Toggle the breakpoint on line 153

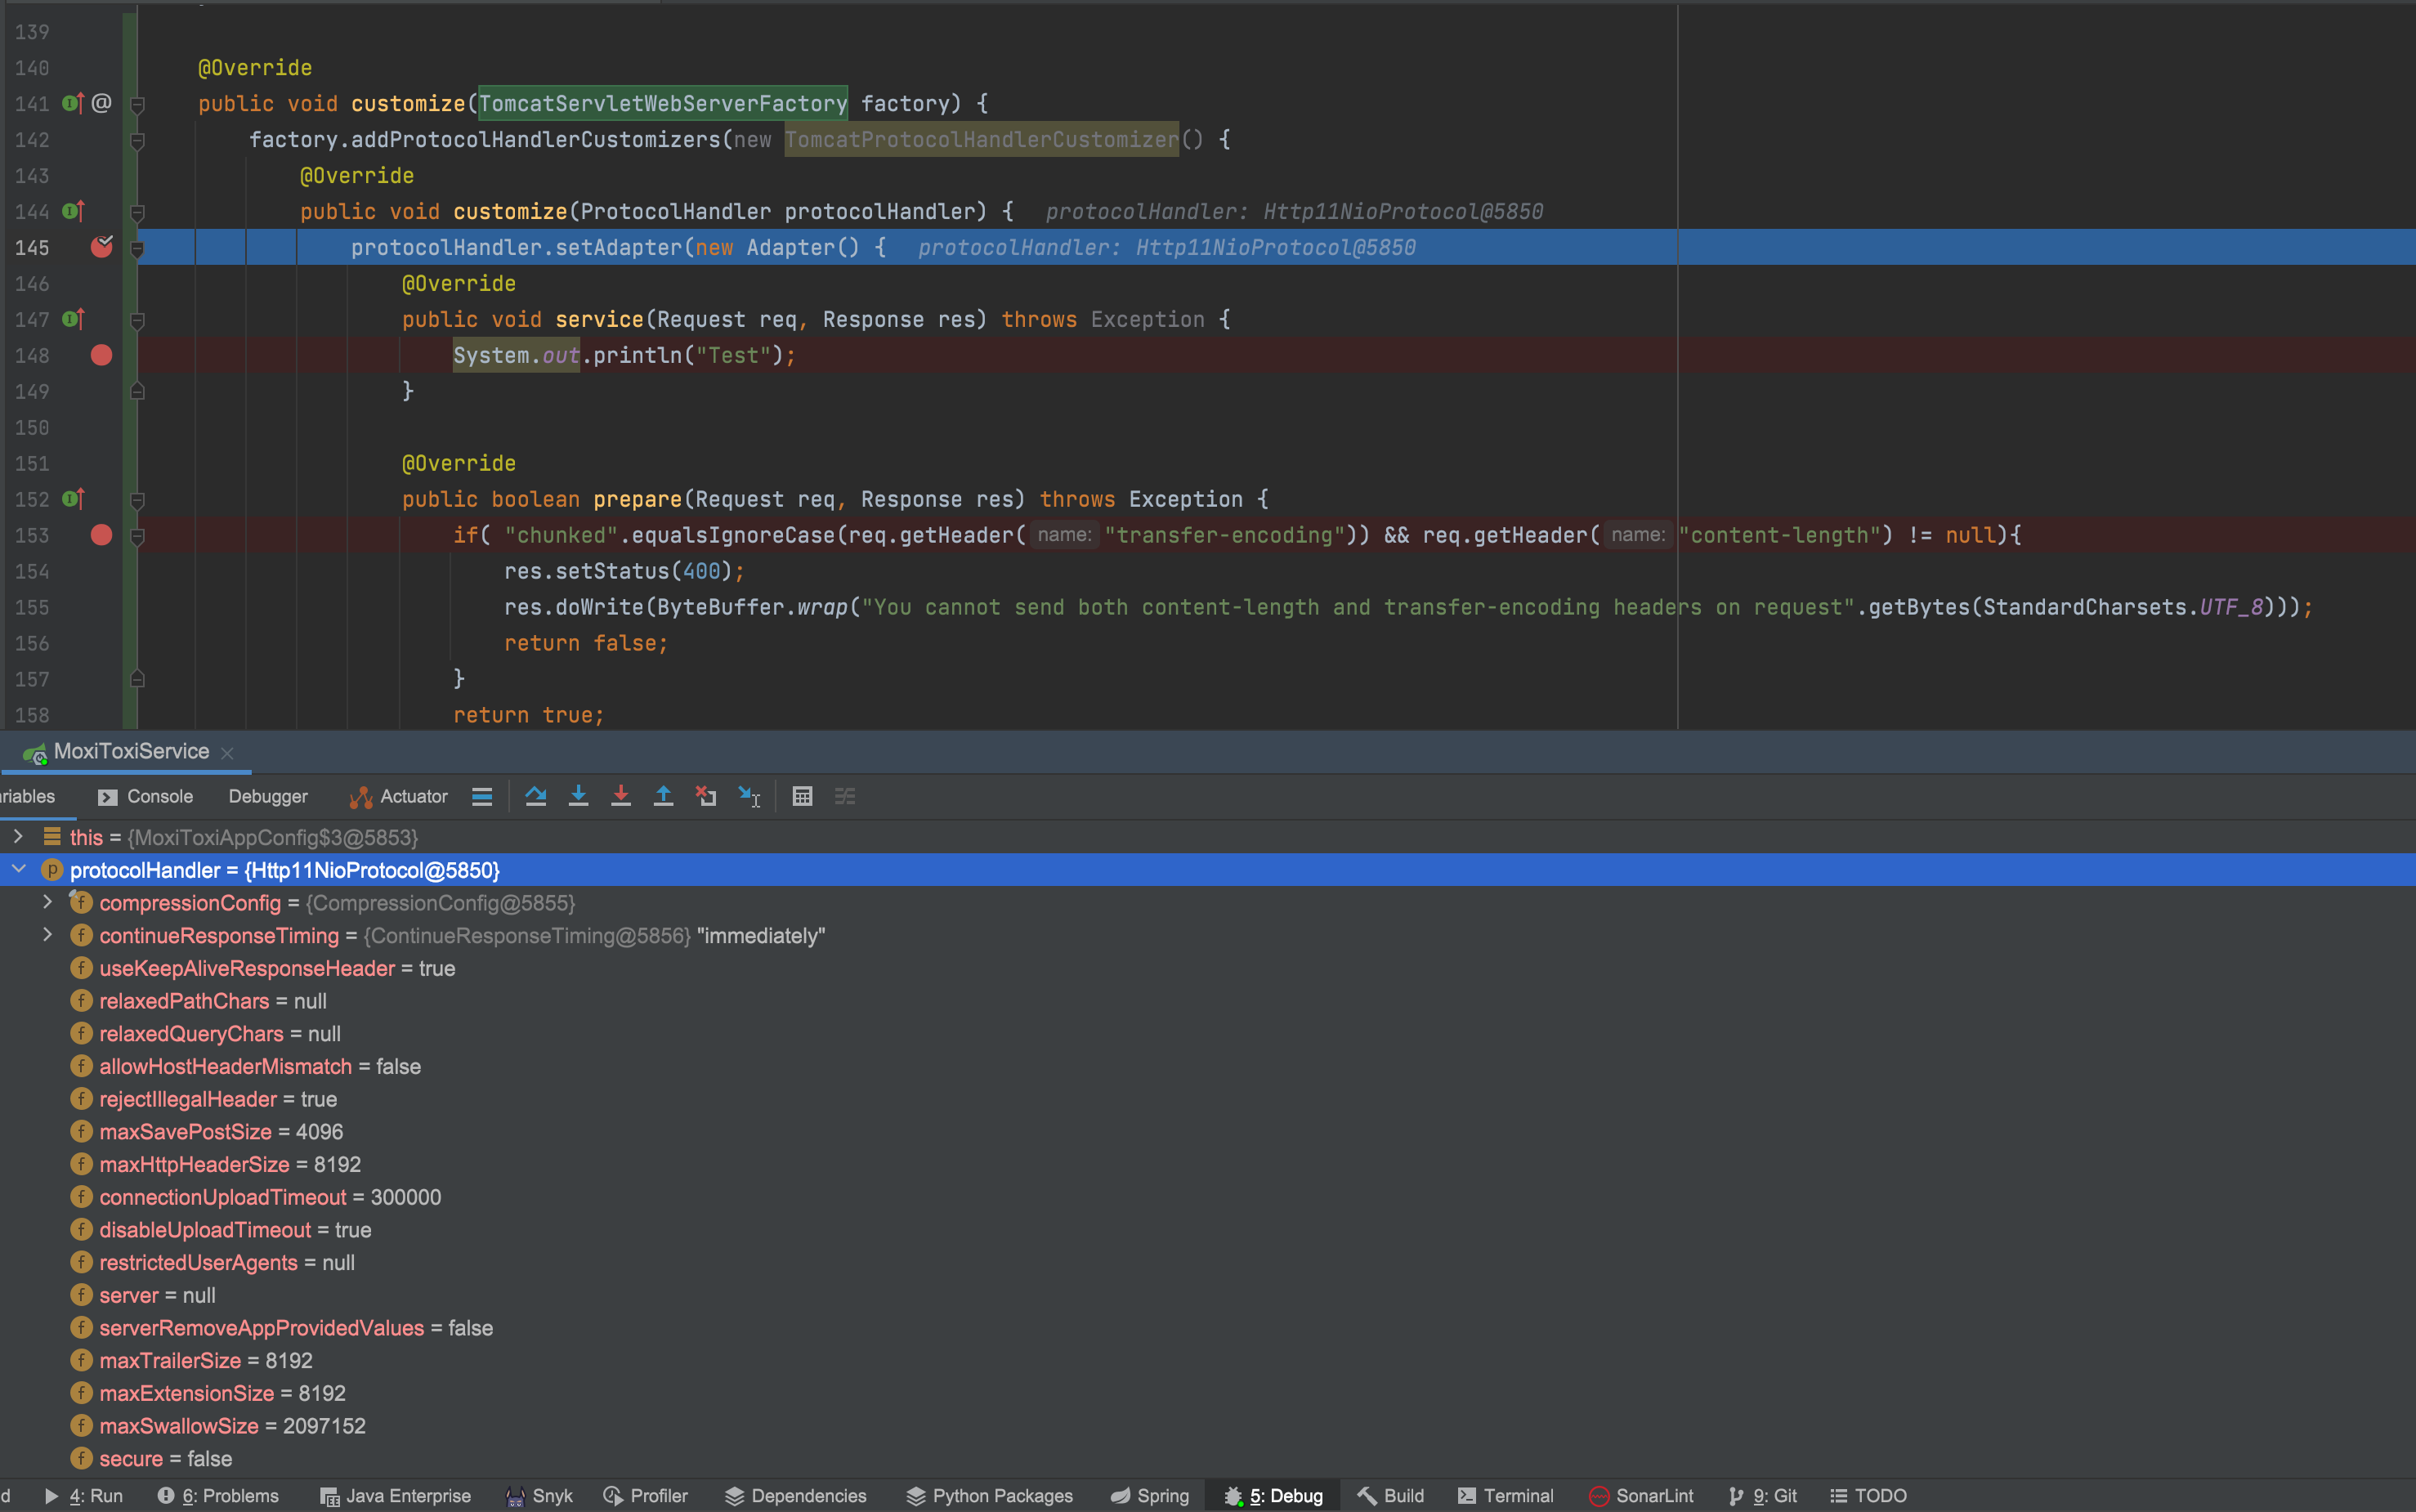101,535
